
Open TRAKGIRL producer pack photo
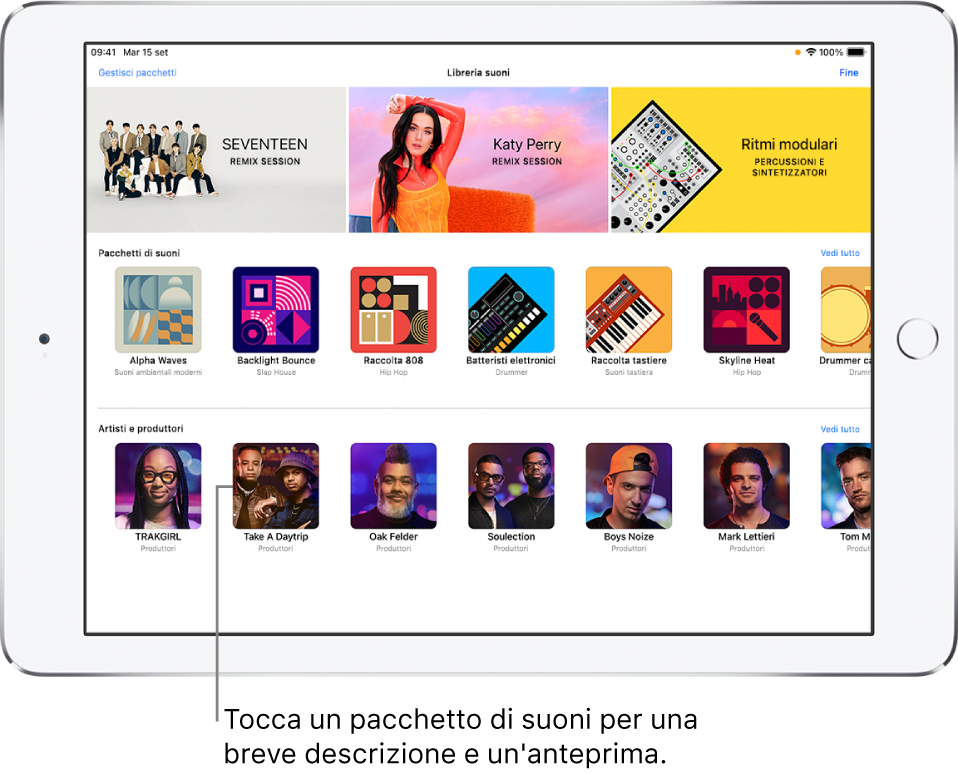158,486
